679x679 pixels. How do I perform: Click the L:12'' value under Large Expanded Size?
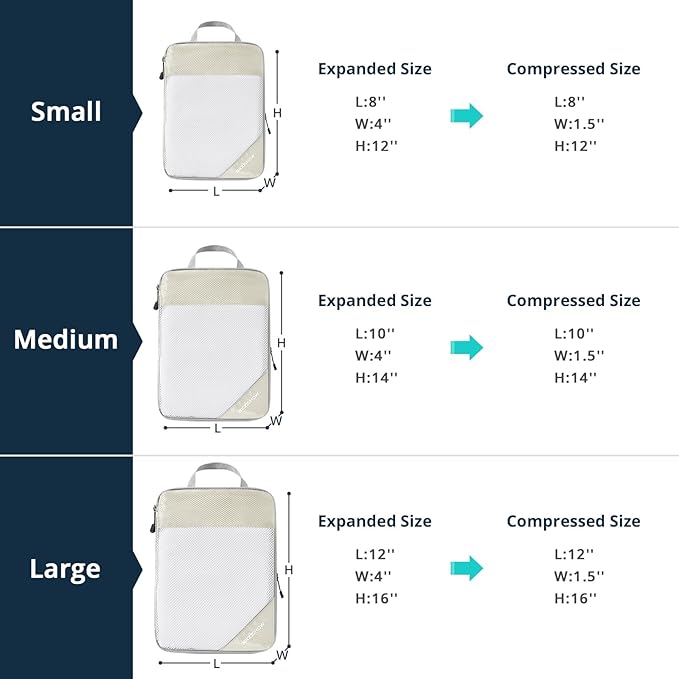(376, 553)
